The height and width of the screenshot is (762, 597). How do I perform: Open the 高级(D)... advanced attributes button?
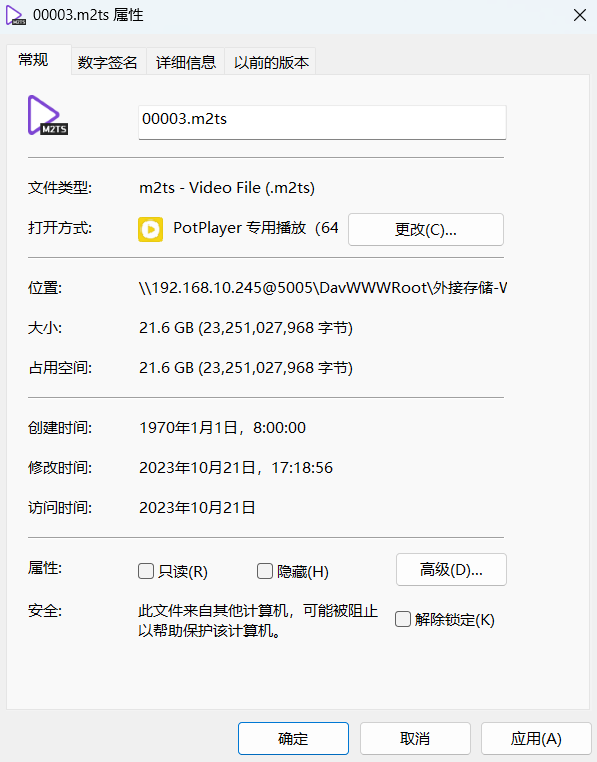click(451, 570)
